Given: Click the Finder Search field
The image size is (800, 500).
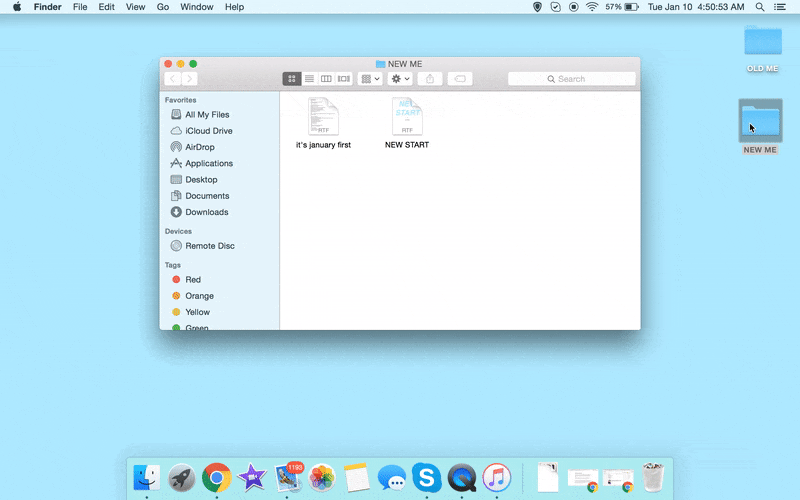Looking at the screenshot, I should tap(572, 79).
